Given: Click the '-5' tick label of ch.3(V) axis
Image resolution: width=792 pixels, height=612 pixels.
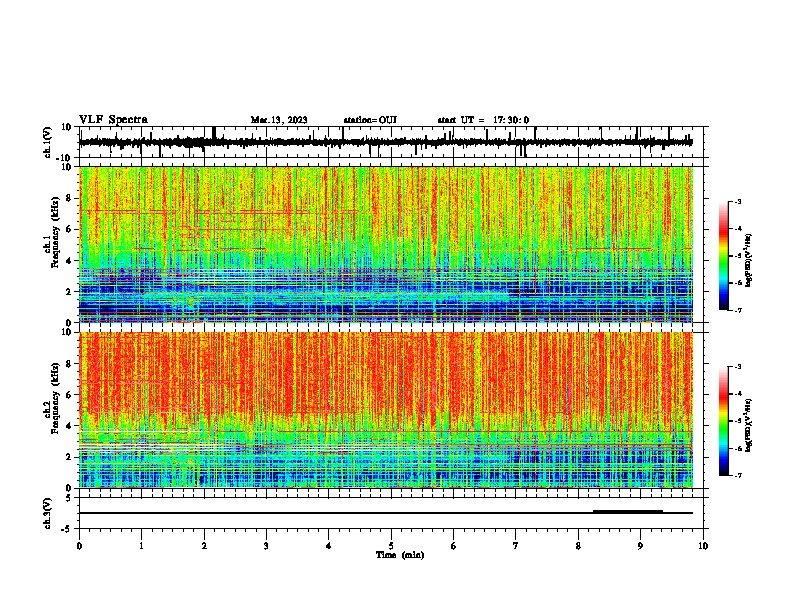Looking at the screenshot, I should (67, 529).
